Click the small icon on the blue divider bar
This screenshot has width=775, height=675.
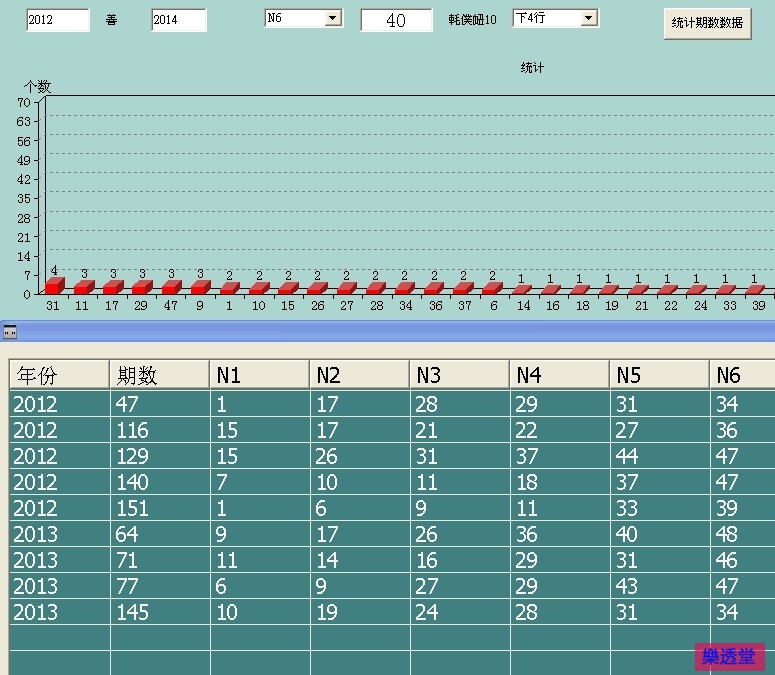(x=8, y=331)
